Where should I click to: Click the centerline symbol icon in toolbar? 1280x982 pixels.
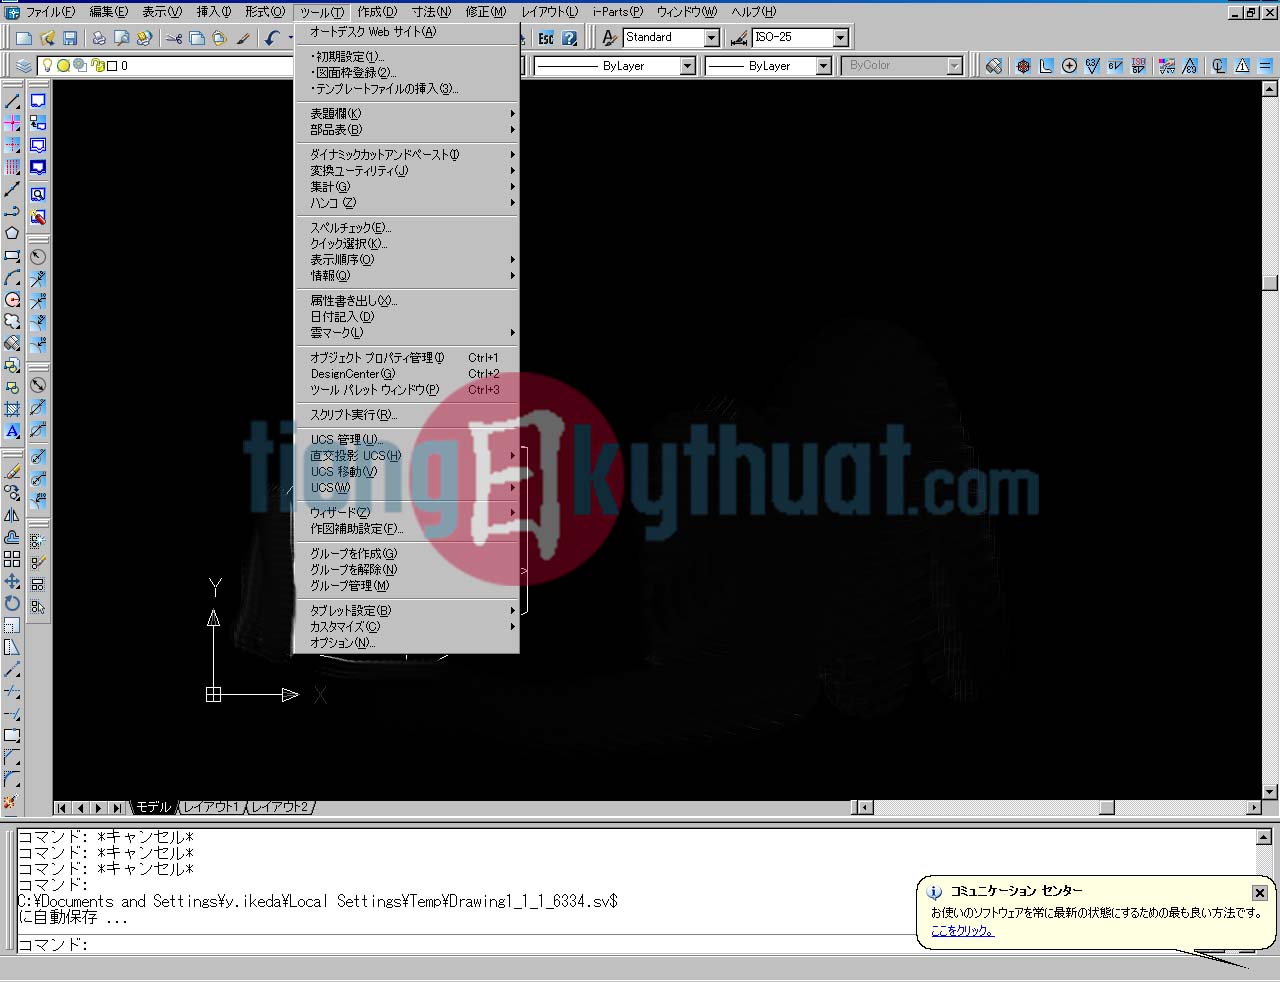click(x=1218, y=66)
